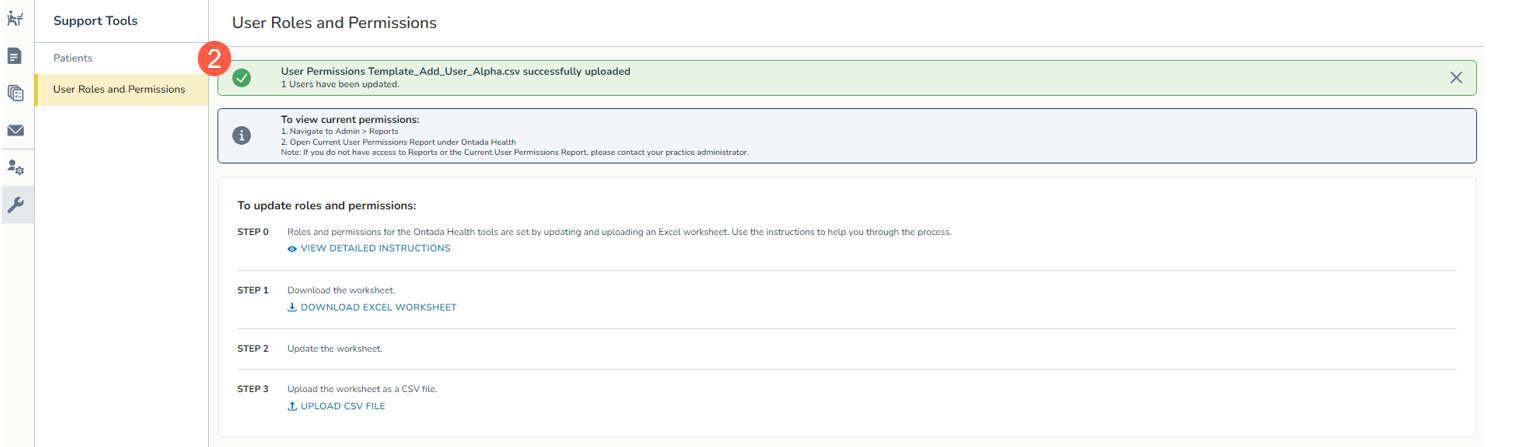
Task: Open the envelope messages icon
Action: [16, 130]
